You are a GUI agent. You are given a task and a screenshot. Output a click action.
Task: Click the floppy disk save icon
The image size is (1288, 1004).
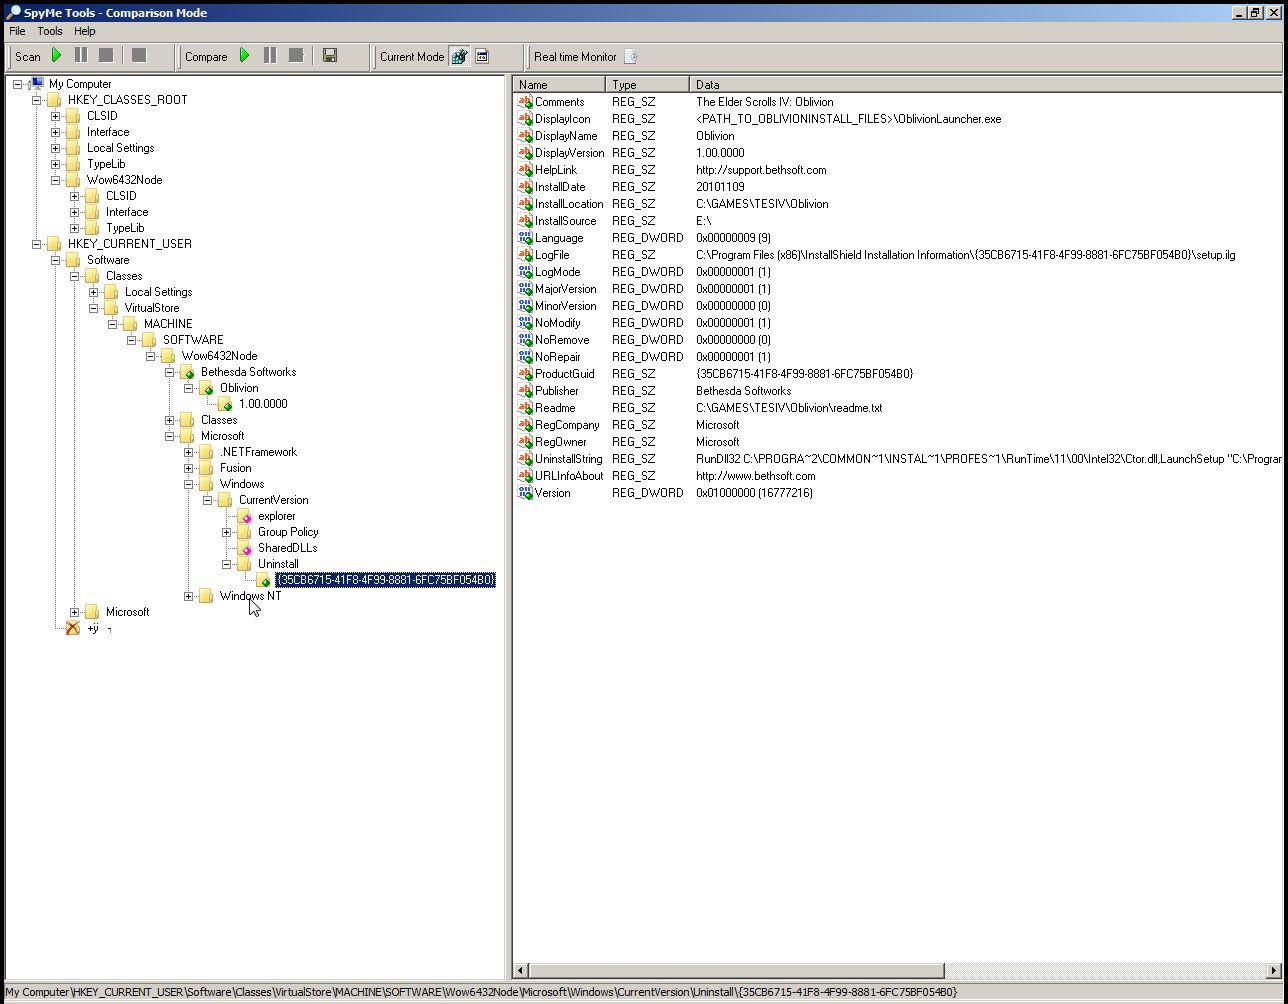[330, 56]
